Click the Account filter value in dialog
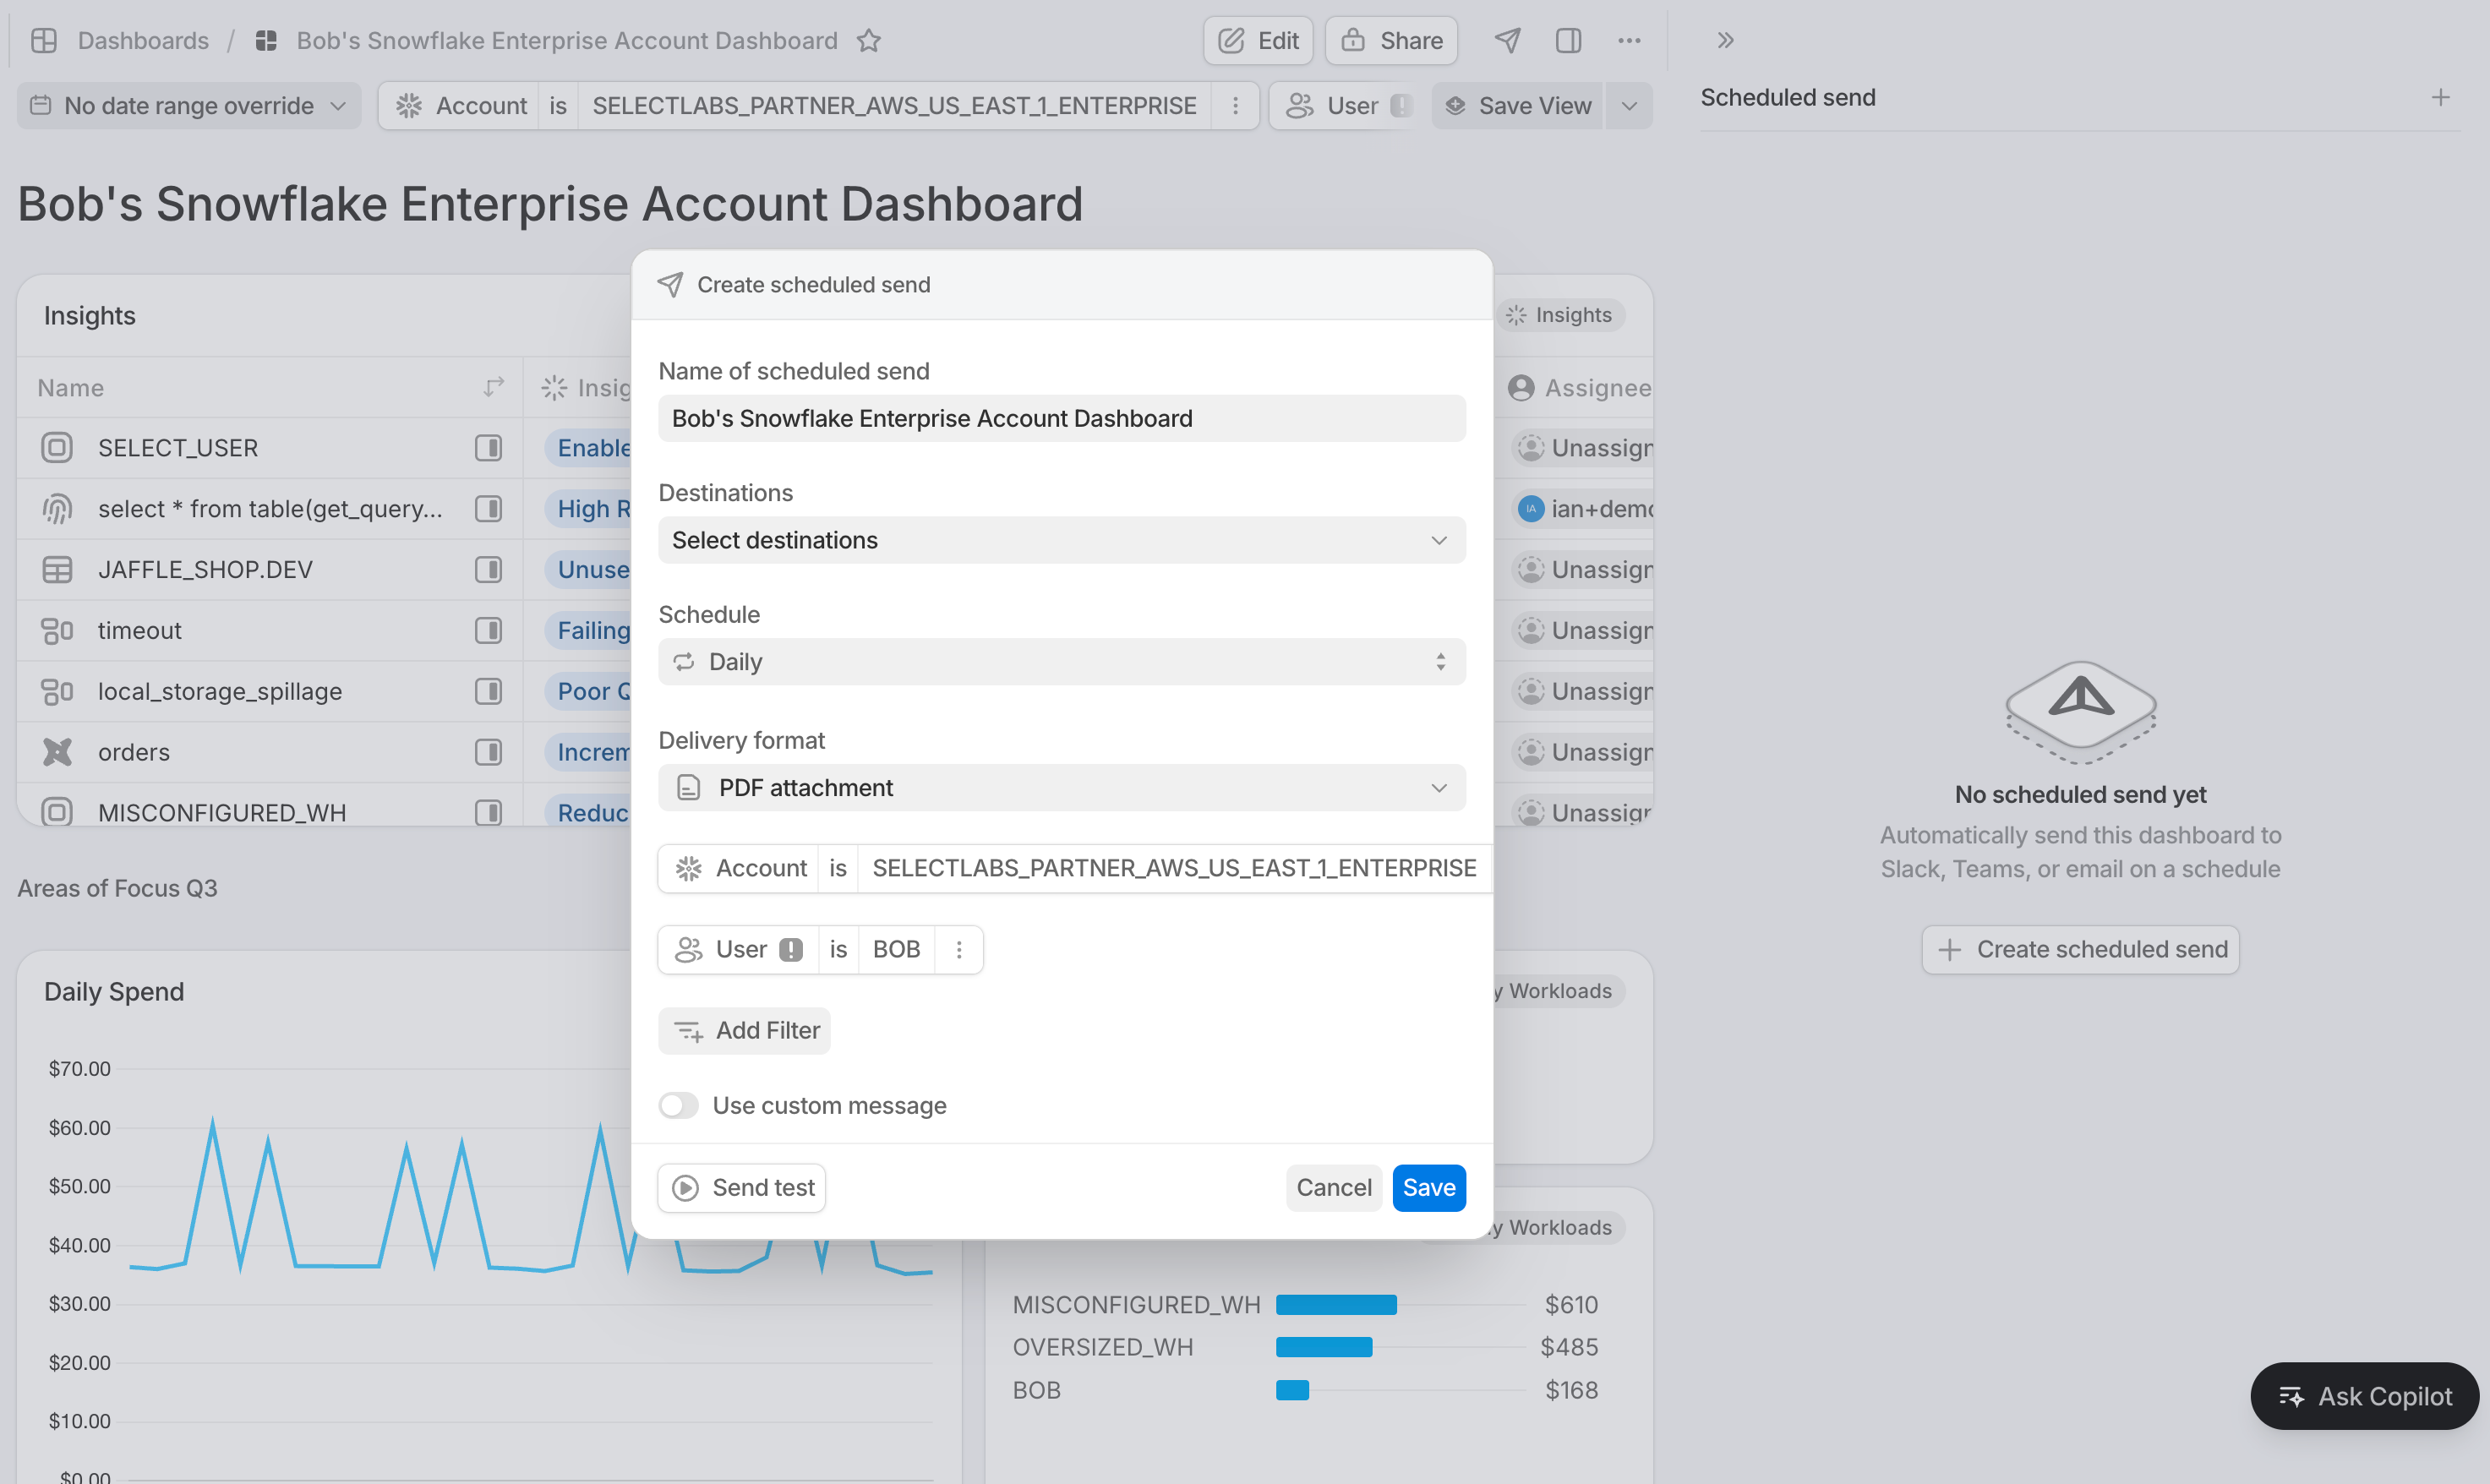The image size is (2490, 1484). pyautogui.click(x=1174, y=868)
